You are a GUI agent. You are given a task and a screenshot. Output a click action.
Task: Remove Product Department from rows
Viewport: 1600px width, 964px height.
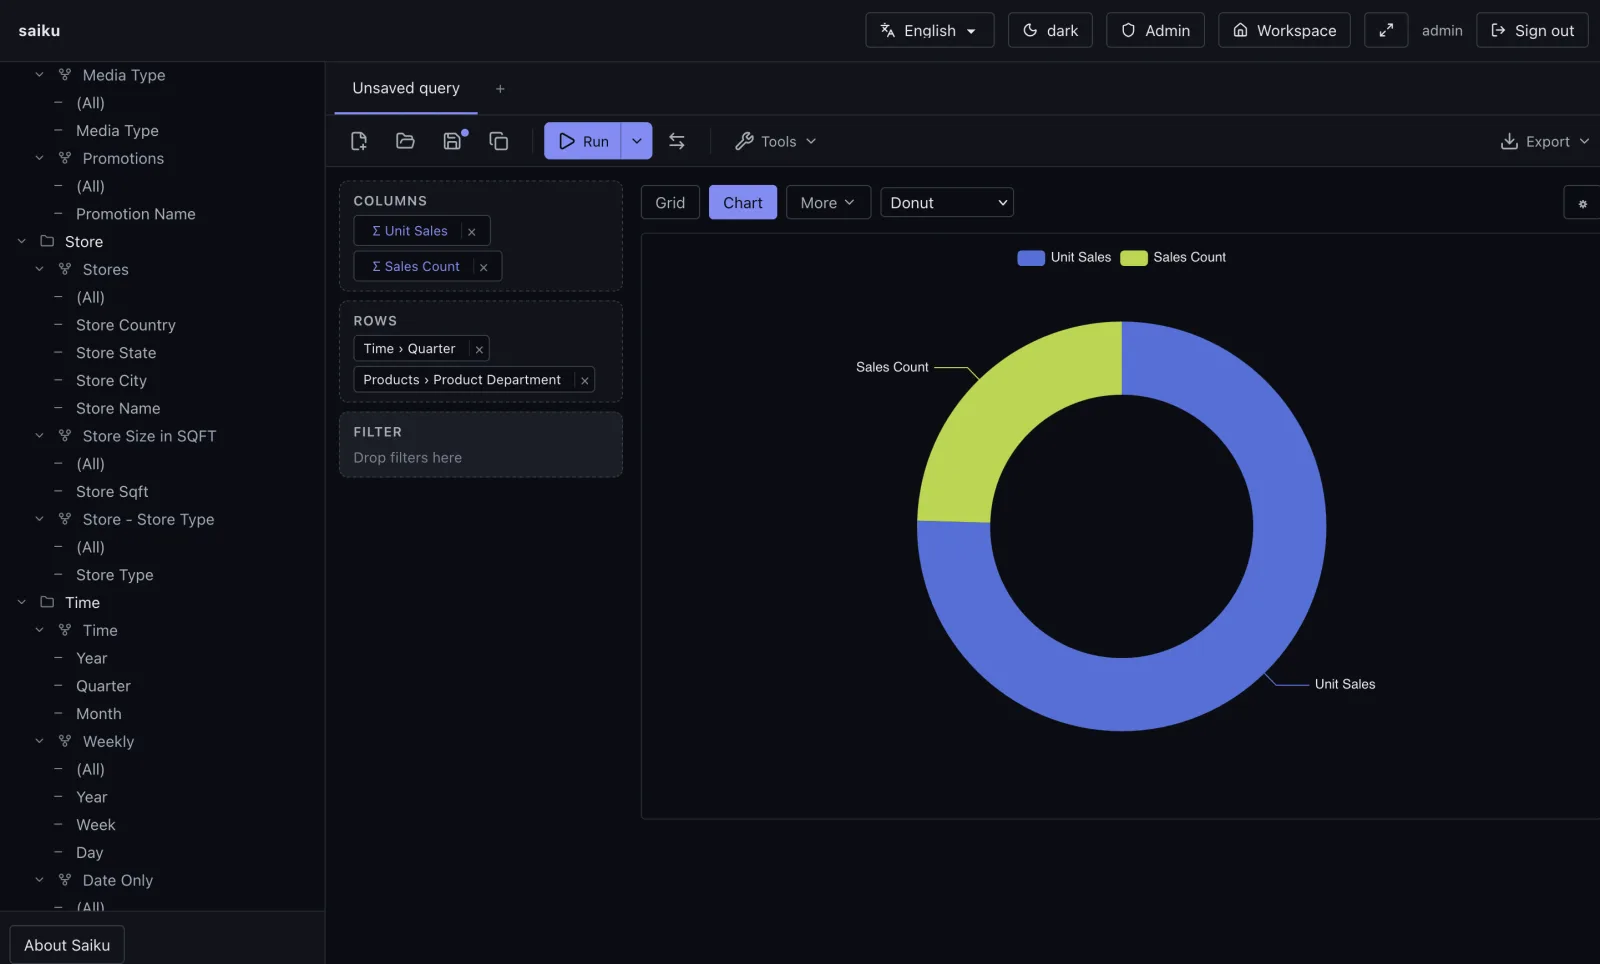click(x=585, y=380)
